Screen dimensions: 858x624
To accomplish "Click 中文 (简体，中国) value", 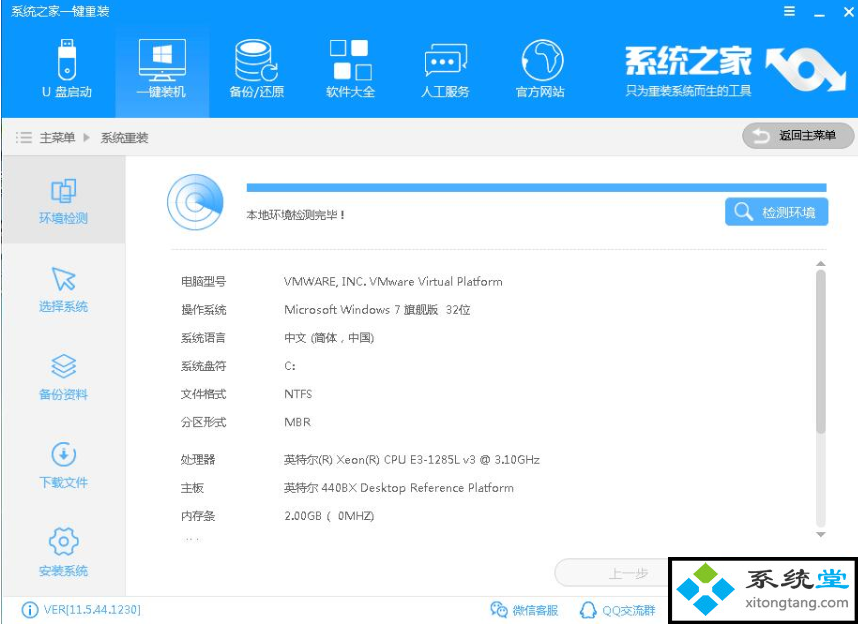I will click(329, 338).
